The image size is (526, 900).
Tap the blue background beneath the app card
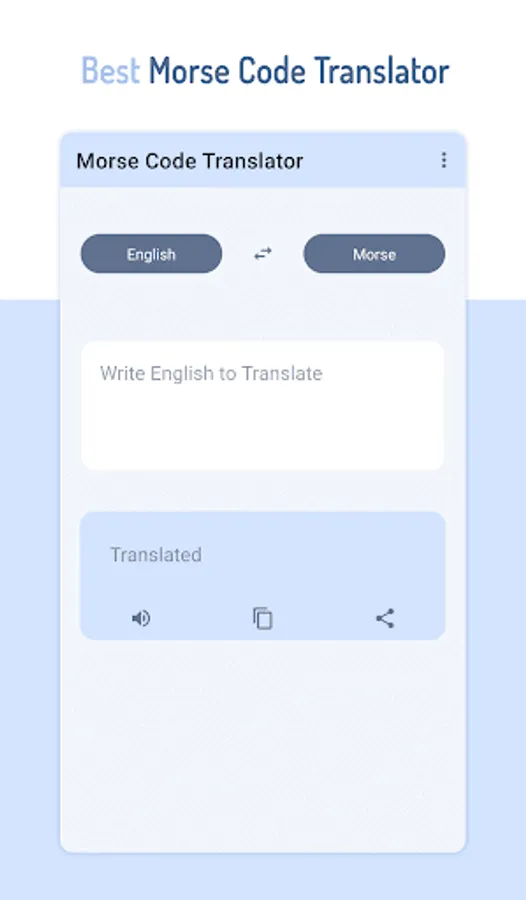[x=262, y=876]
